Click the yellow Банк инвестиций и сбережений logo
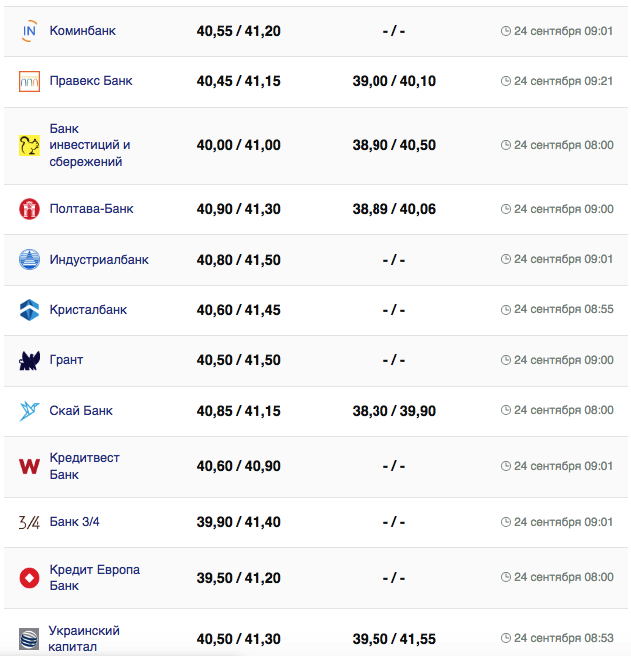Image resolution: width=631 pixels, height=656 pixels. (x=29, y=145)
